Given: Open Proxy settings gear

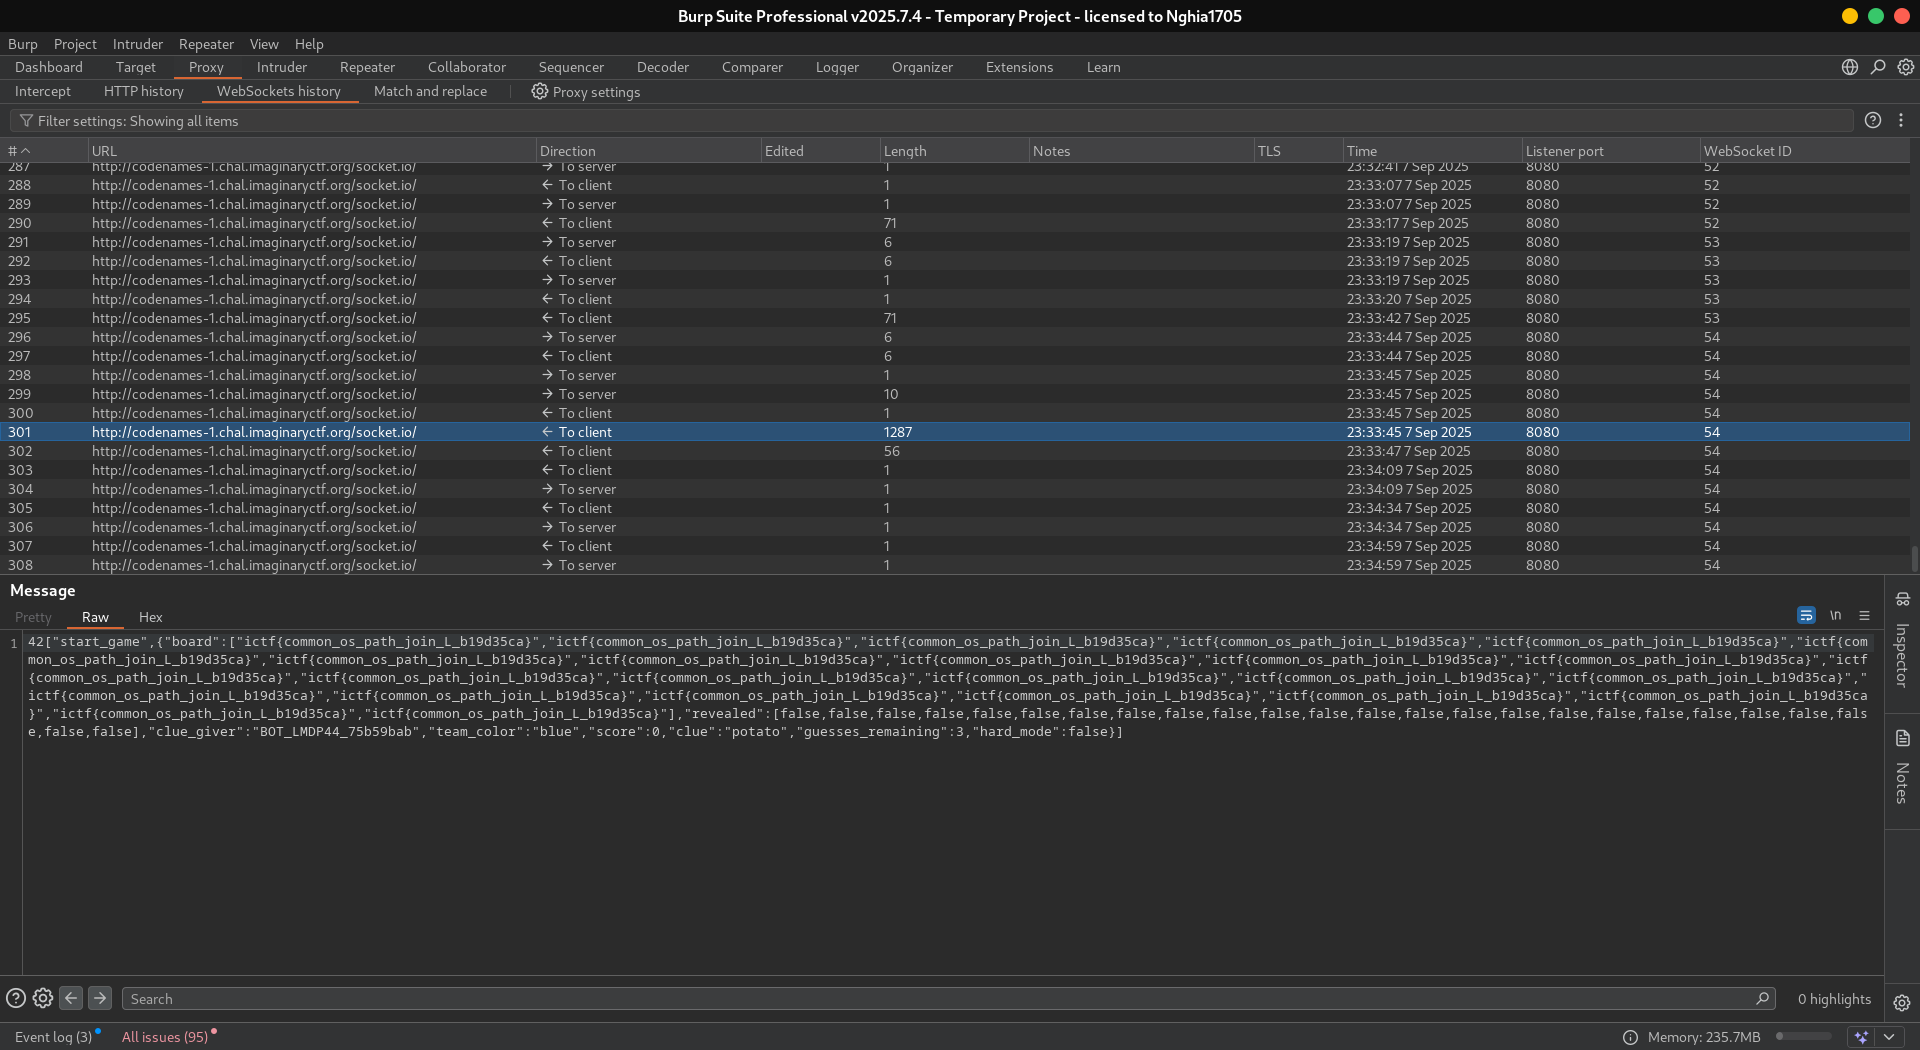Looking at the screenshot, I should pos(540,92).
